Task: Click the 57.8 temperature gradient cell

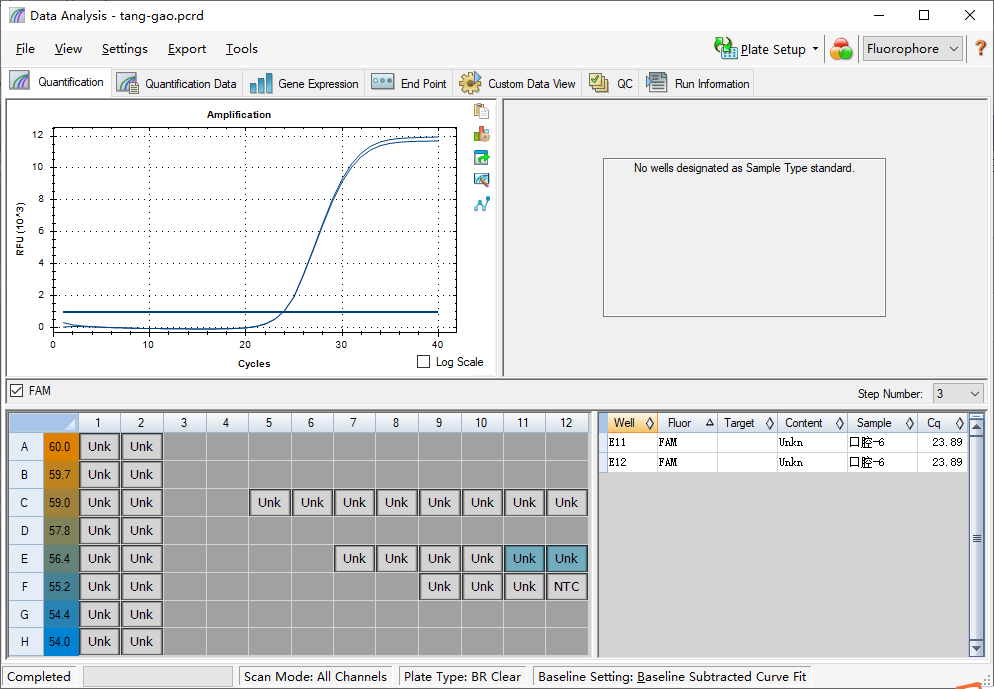Action: (x=61, y=531)
